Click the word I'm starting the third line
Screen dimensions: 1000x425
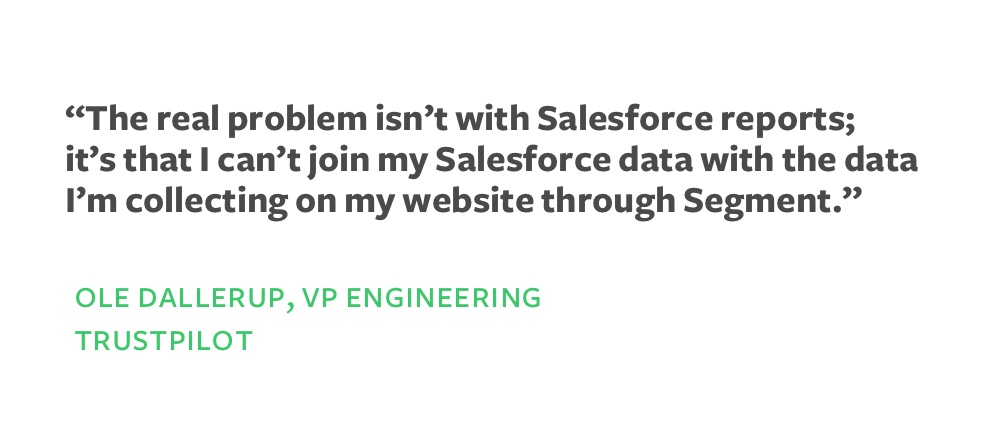tap(91, 201)
